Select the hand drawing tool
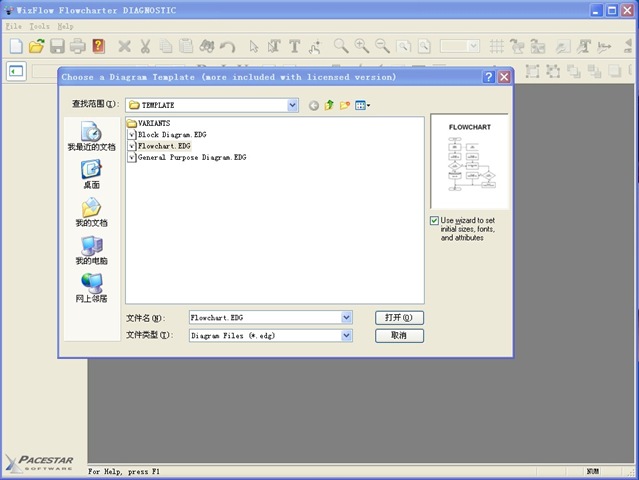 point(315,47)
